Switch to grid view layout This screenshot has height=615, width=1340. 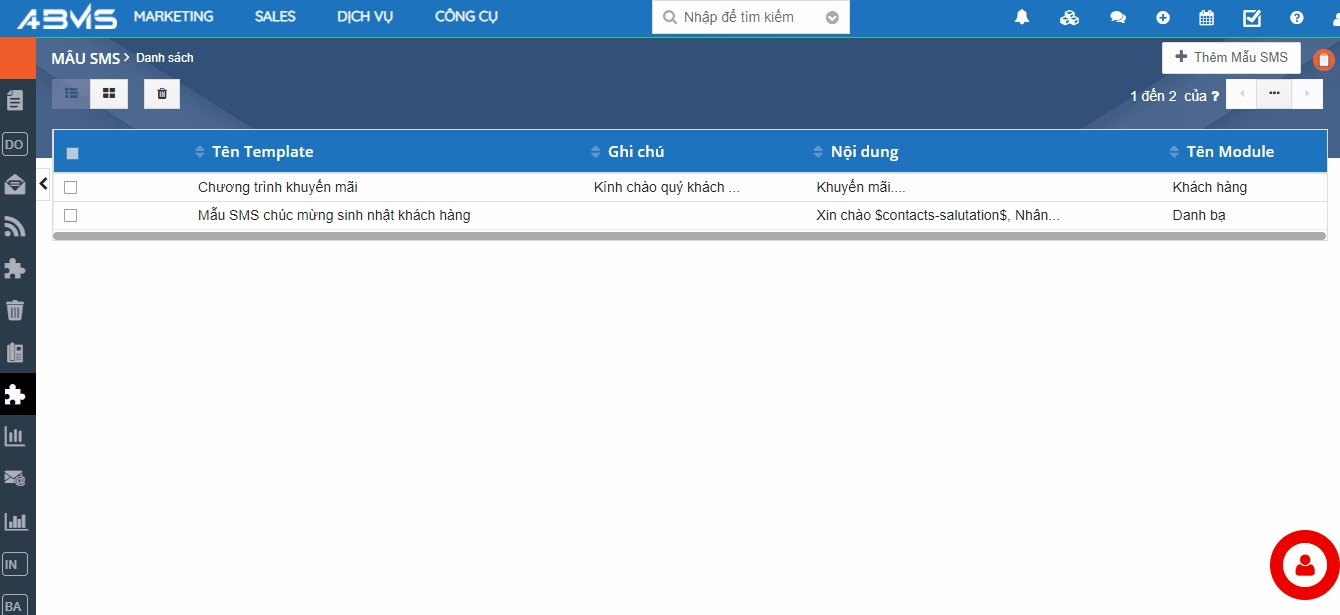coord(109,94)
